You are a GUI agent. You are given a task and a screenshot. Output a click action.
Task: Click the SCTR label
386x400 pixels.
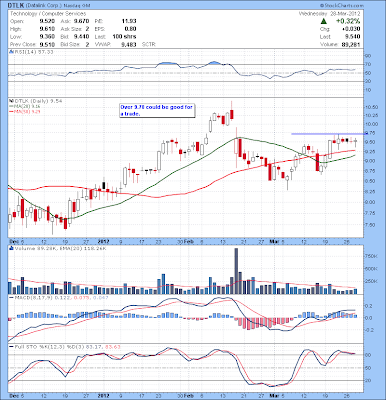[x=149, y=44]
